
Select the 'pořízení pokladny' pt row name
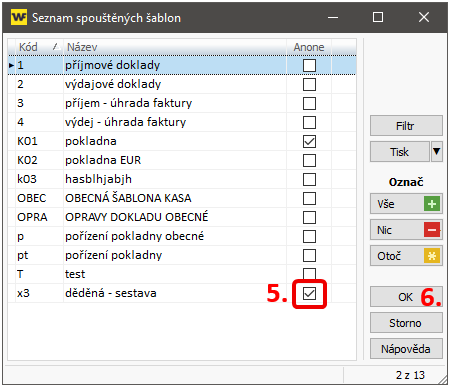(x=113, y=255)
